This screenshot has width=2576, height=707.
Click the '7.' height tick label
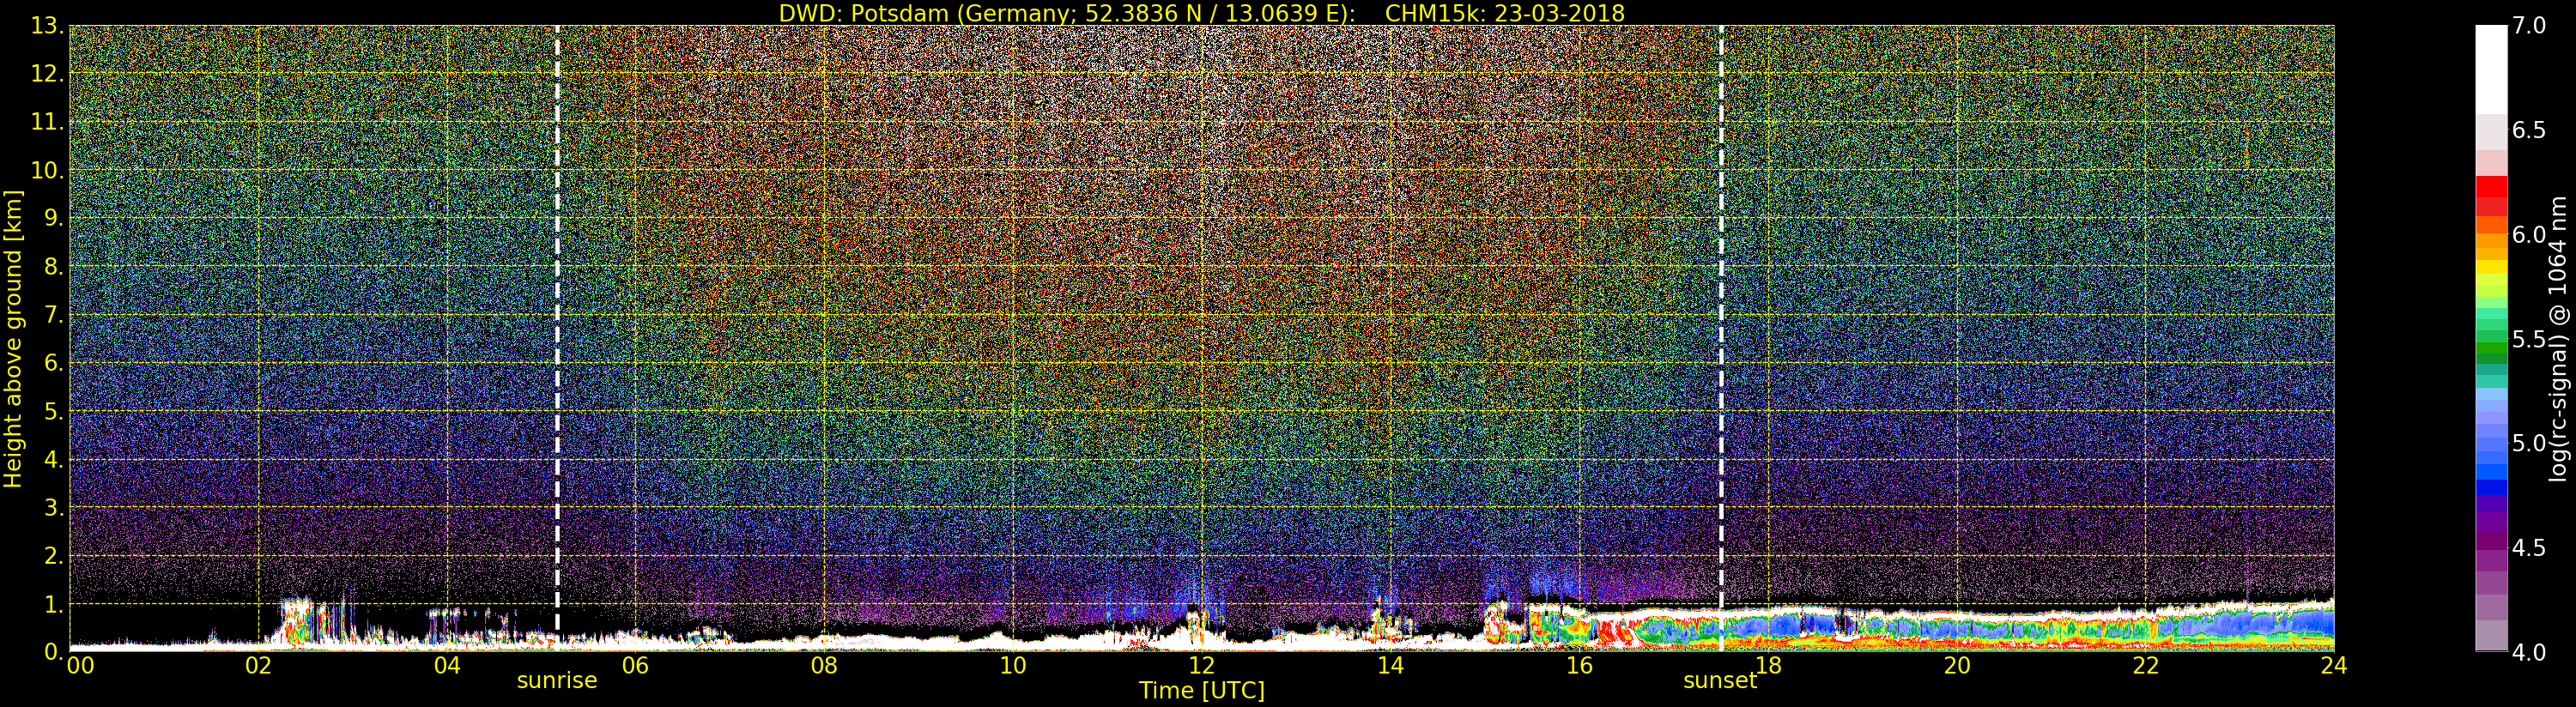pyautogui.click(x=54, y=315)
